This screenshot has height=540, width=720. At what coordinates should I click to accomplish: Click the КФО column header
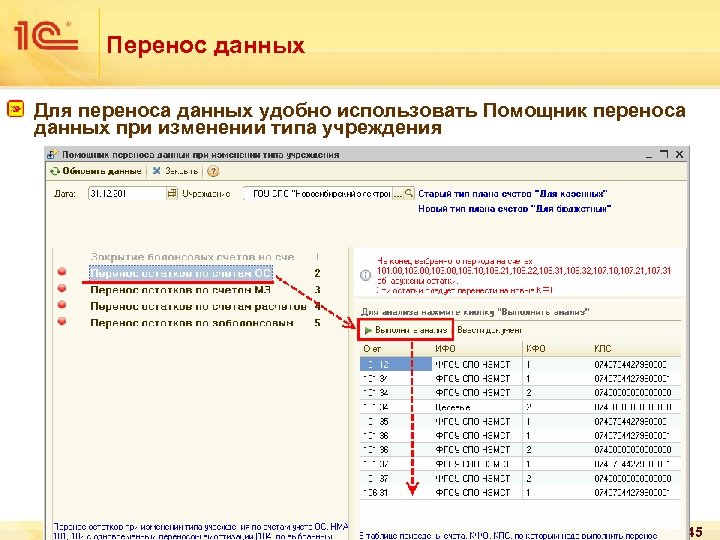(x=556, y=349)
